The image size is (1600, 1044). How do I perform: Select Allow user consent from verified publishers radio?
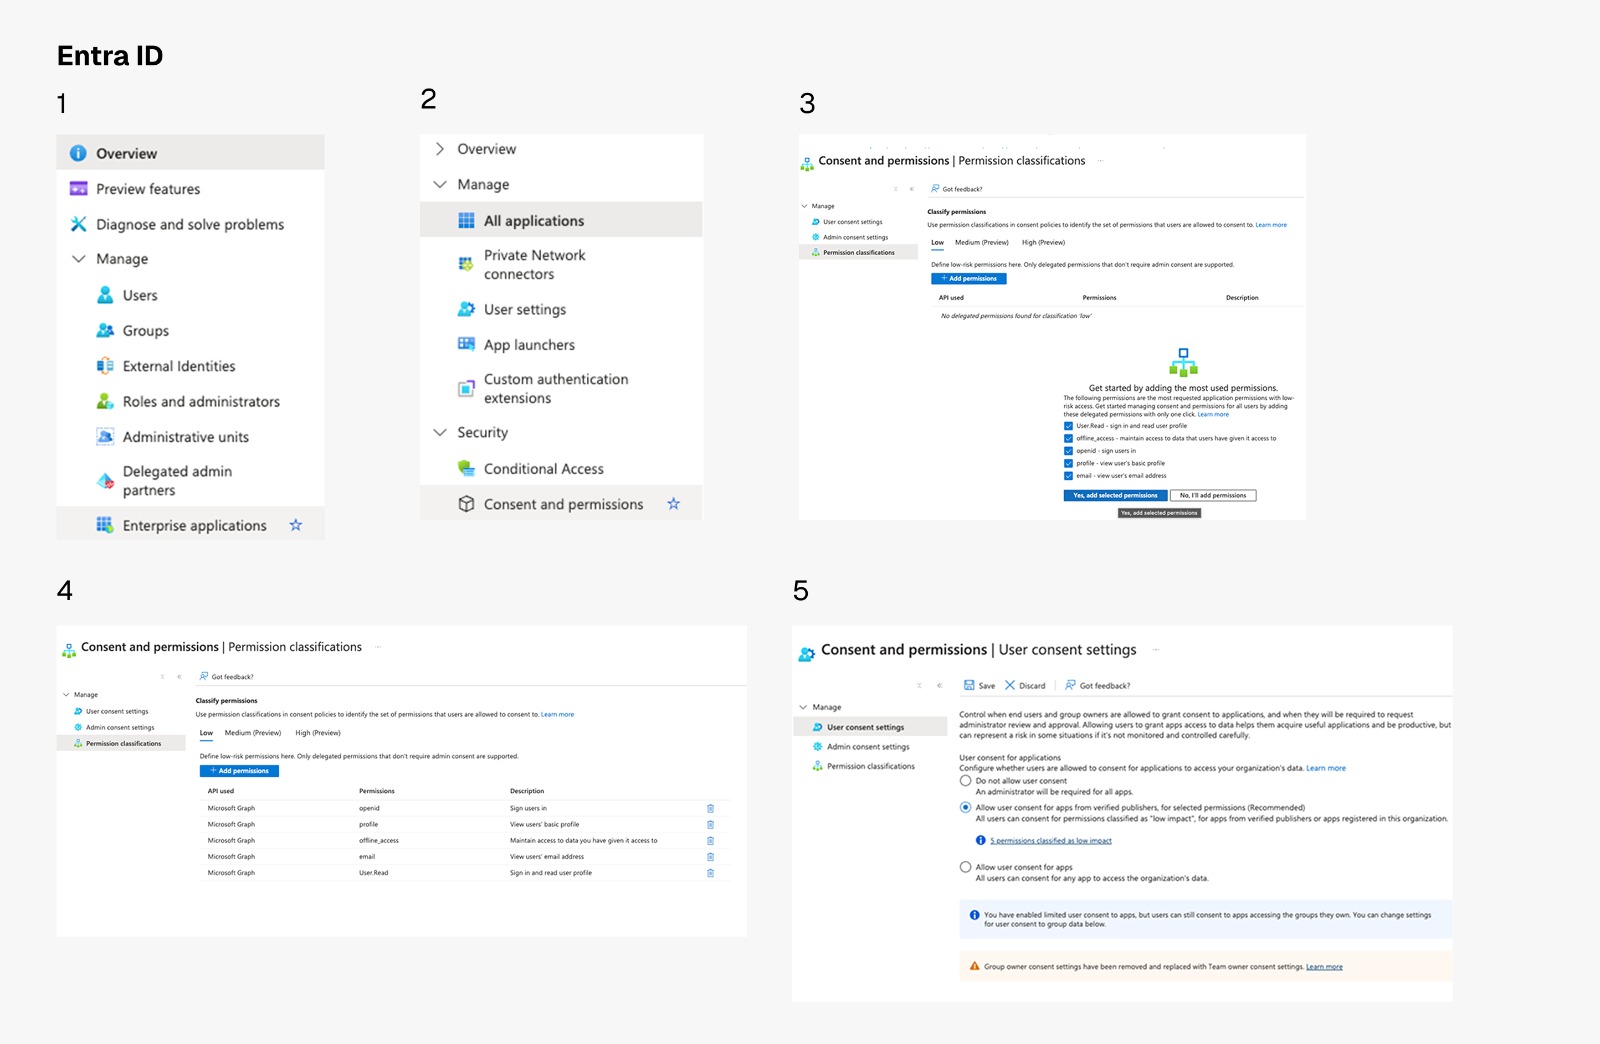965,807
